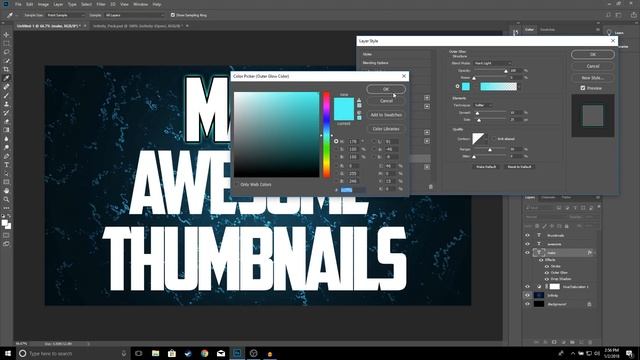Image resolution: width=640 pixels, height=360 pixels.
Task: Select the Zoom tool in toolbar
Action: tap(6, 199)
